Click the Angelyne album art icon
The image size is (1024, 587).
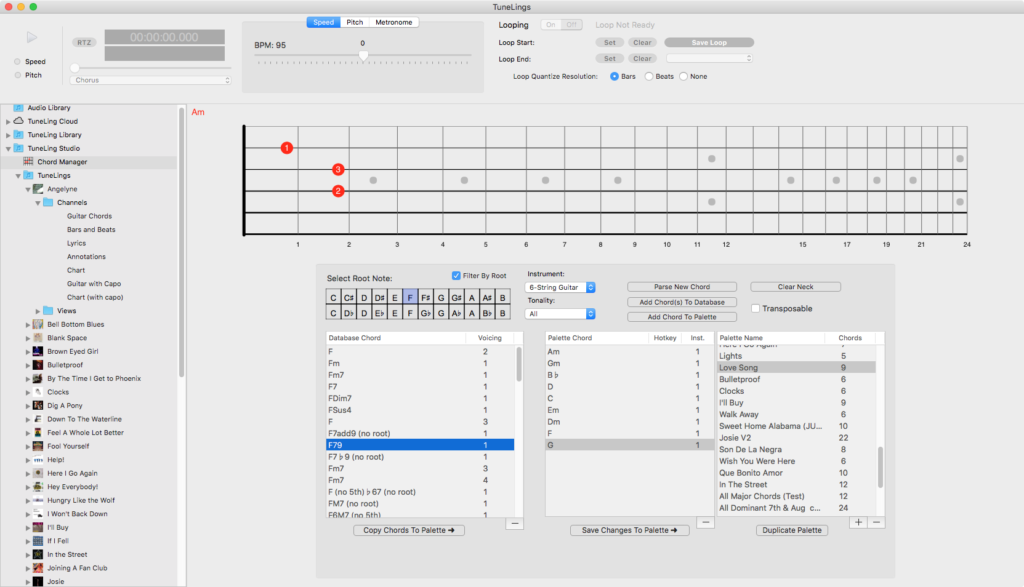(x=38, y=189)
